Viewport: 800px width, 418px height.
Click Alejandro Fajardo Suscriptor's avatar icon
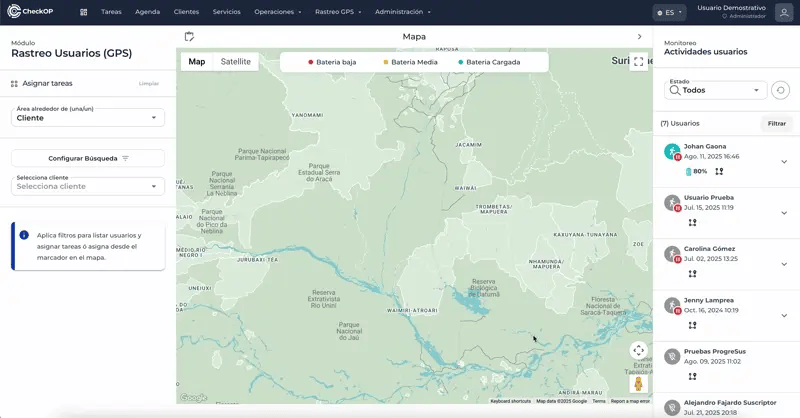point(672,407)
